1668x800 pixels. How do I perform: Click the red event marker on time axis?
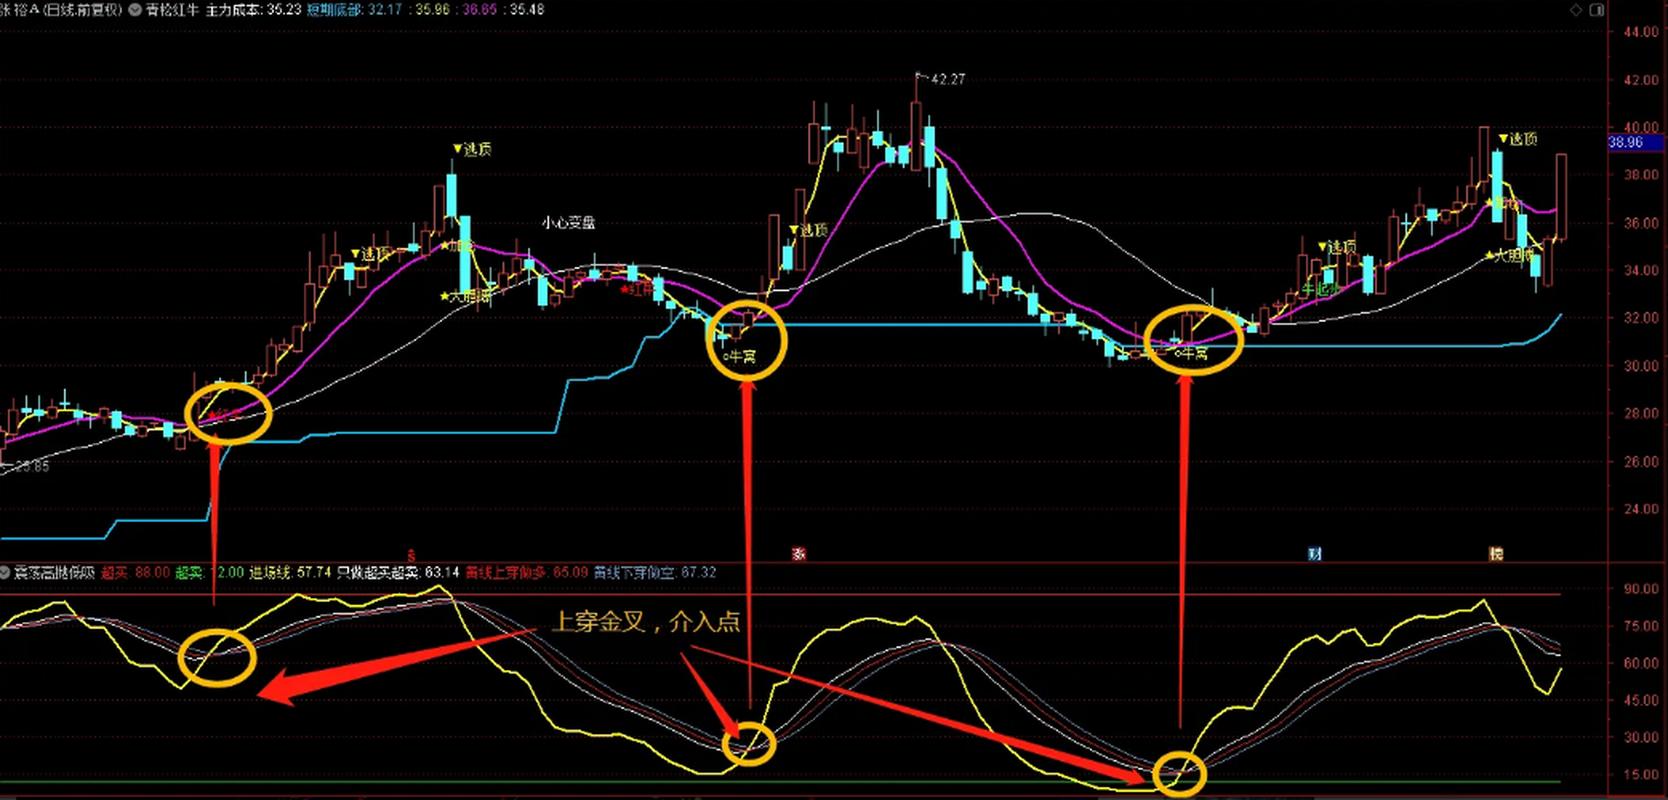[798, 554]
